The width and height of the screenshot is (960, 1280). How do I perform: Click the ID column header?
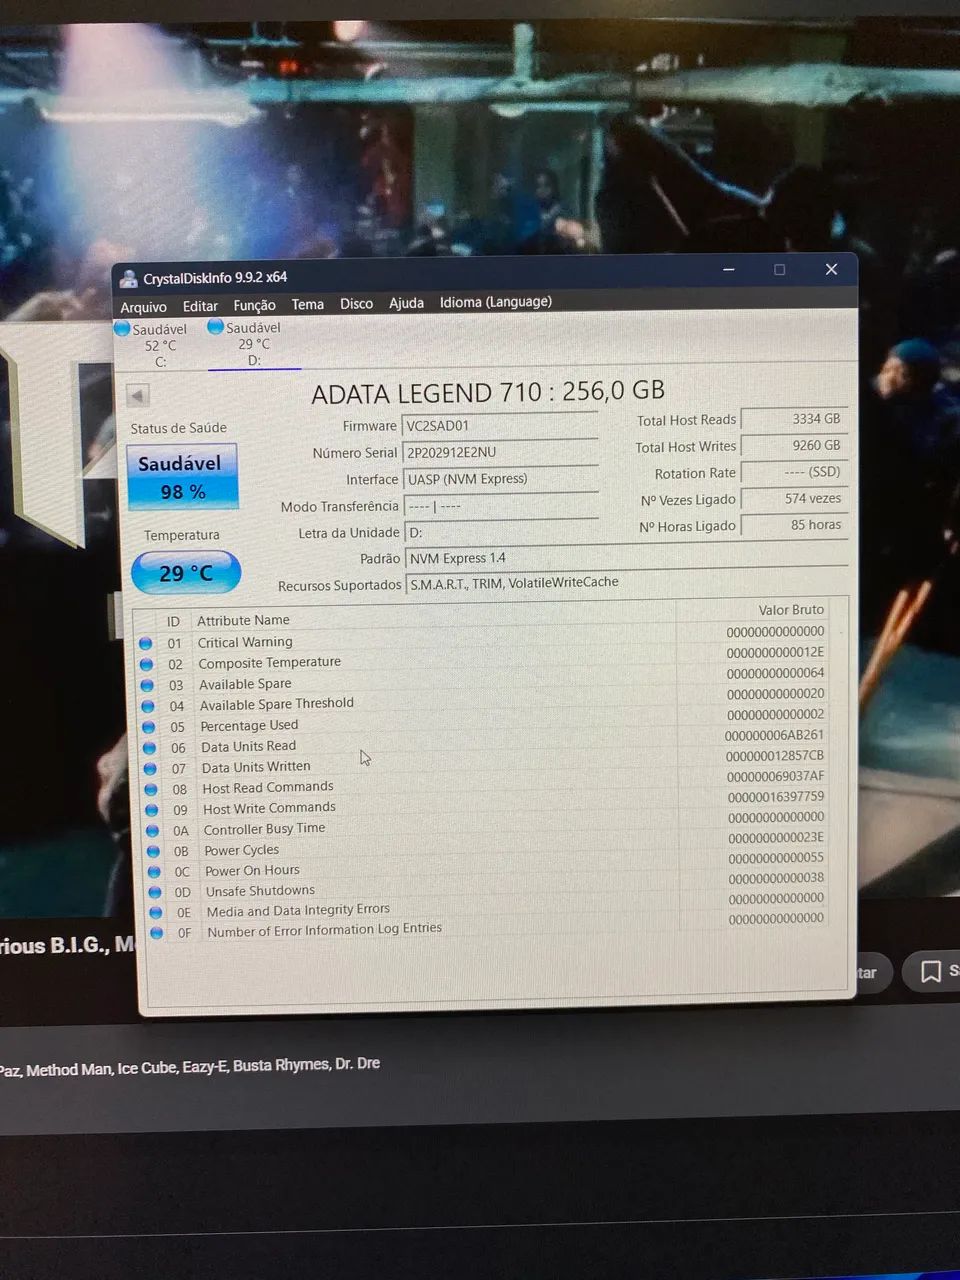click(173, 621)
